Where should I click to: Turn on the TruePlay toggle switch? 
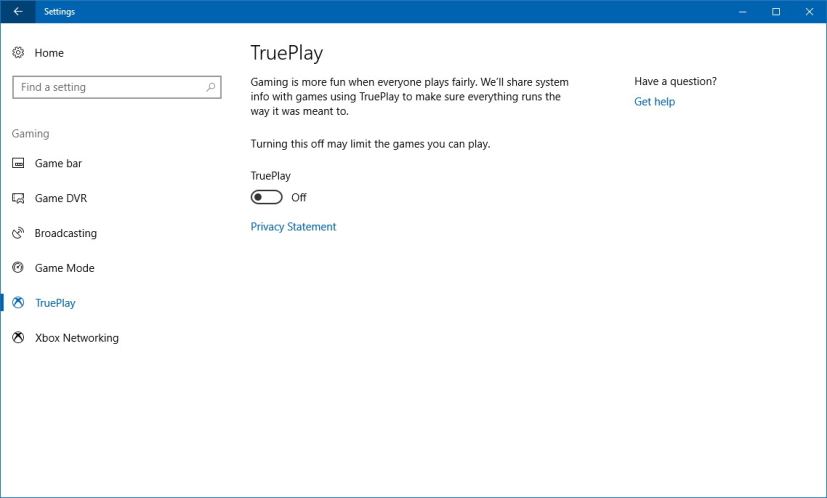(266, 197)
